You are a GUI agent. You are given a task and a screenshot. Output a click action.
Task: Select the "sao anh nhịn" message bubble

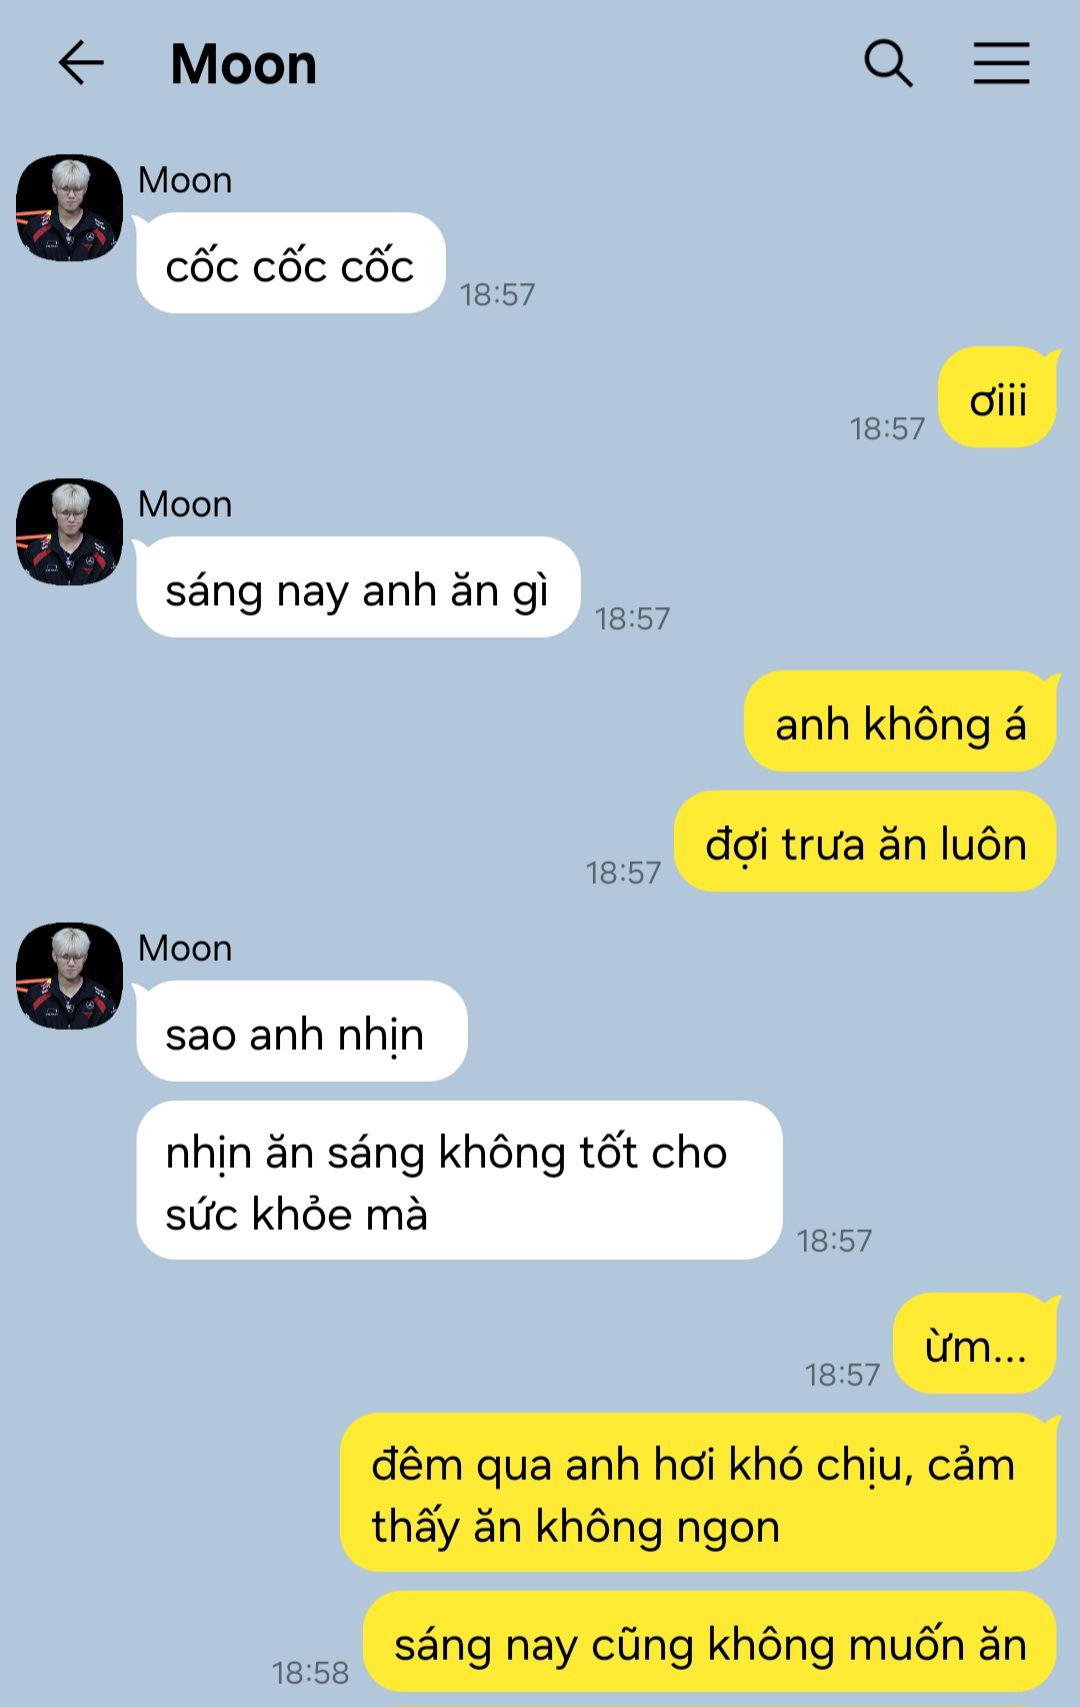coord(301,1032)
